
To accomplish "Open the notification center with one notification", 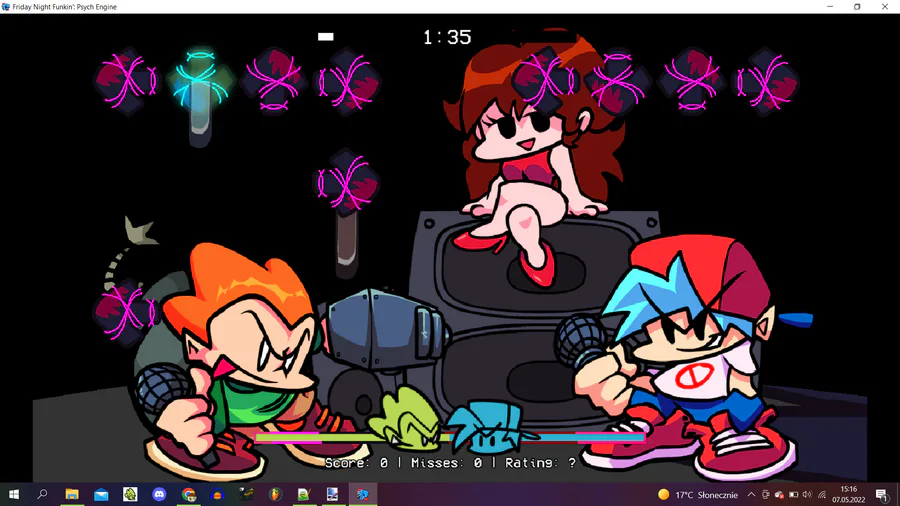I will (882, 495).
